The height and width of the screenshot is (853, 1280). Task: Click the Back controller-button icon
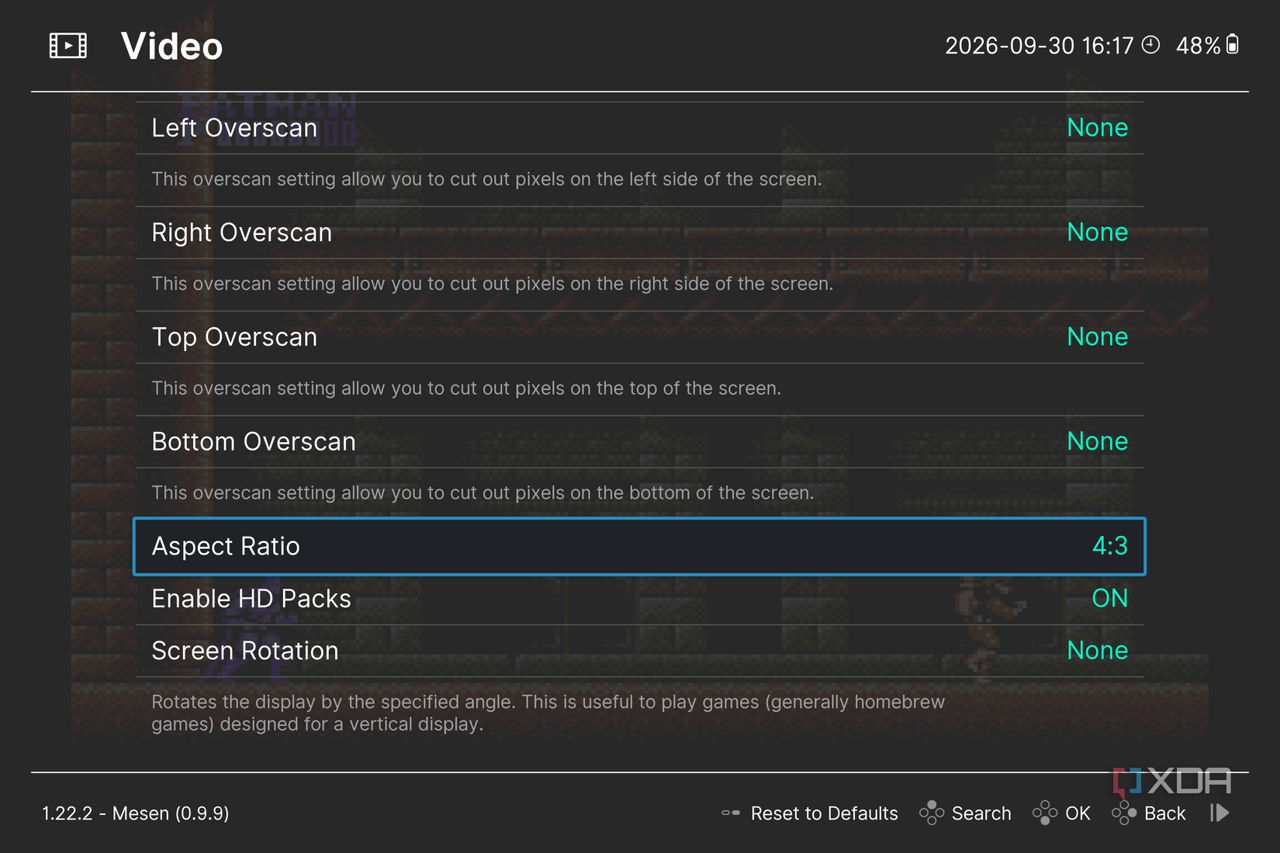tap(1124, 812)
